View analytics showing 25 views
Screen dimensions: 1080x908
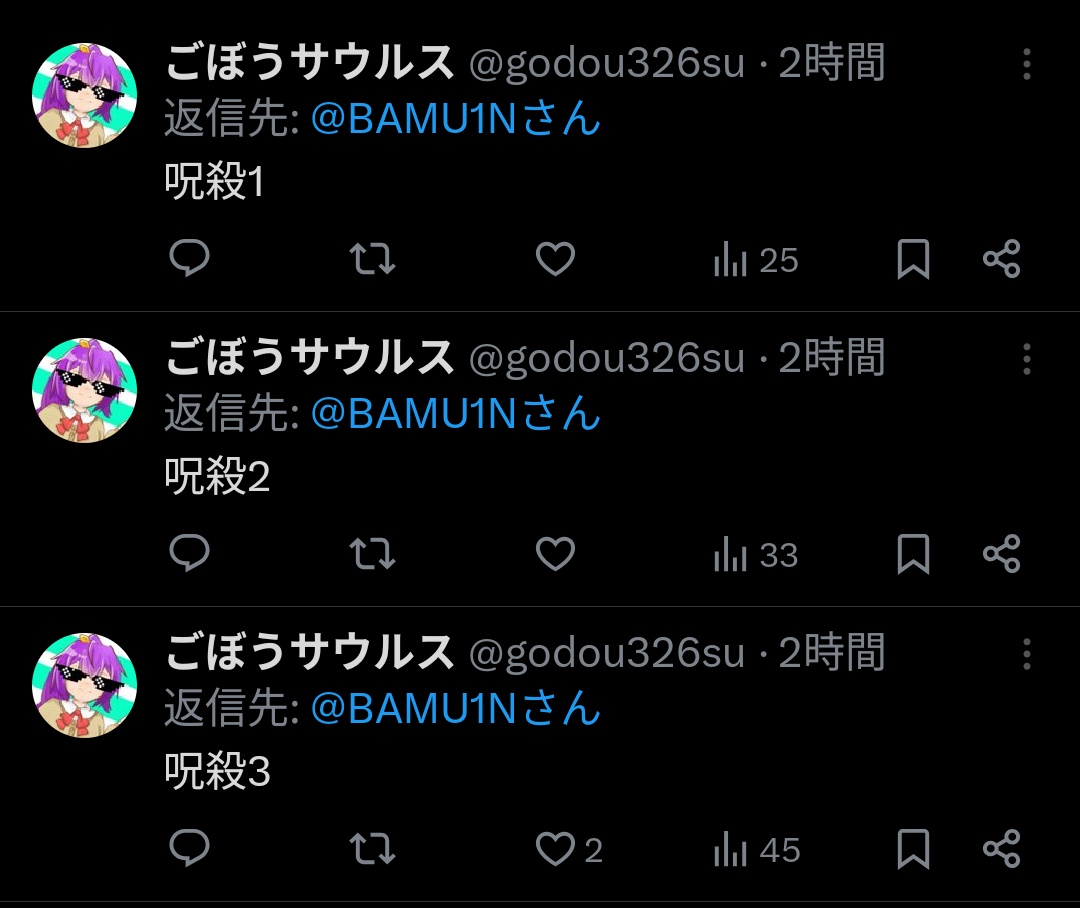click(756, 260)
